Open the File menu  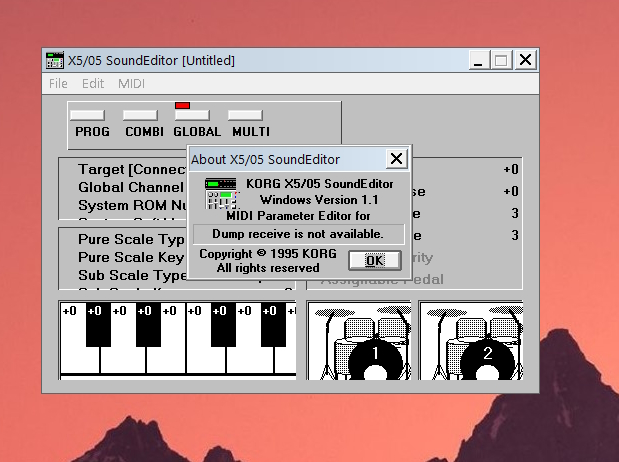(x=58, y=84)
